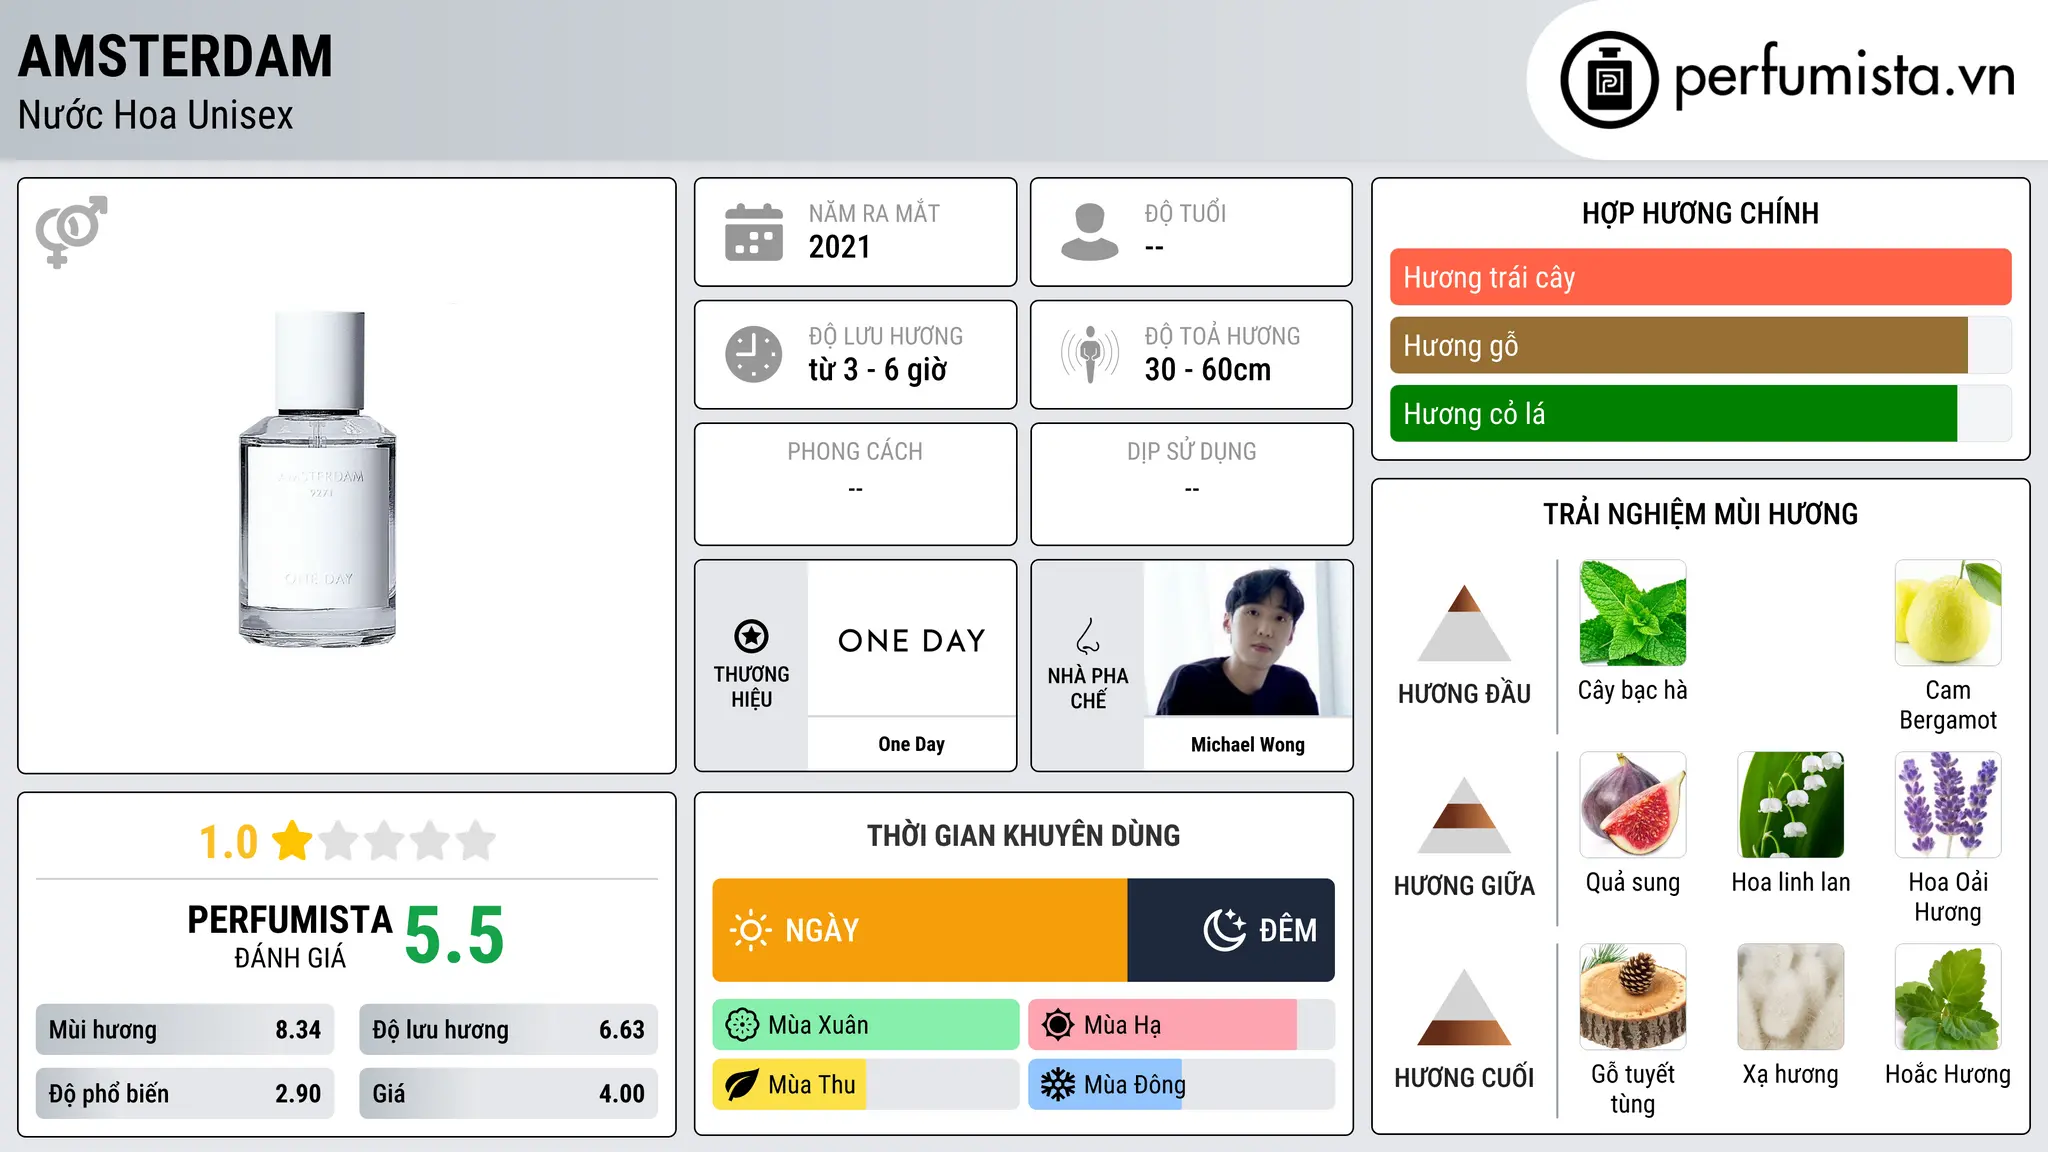Click the Hợp hương chính heading

click(x=1700, y=213)
